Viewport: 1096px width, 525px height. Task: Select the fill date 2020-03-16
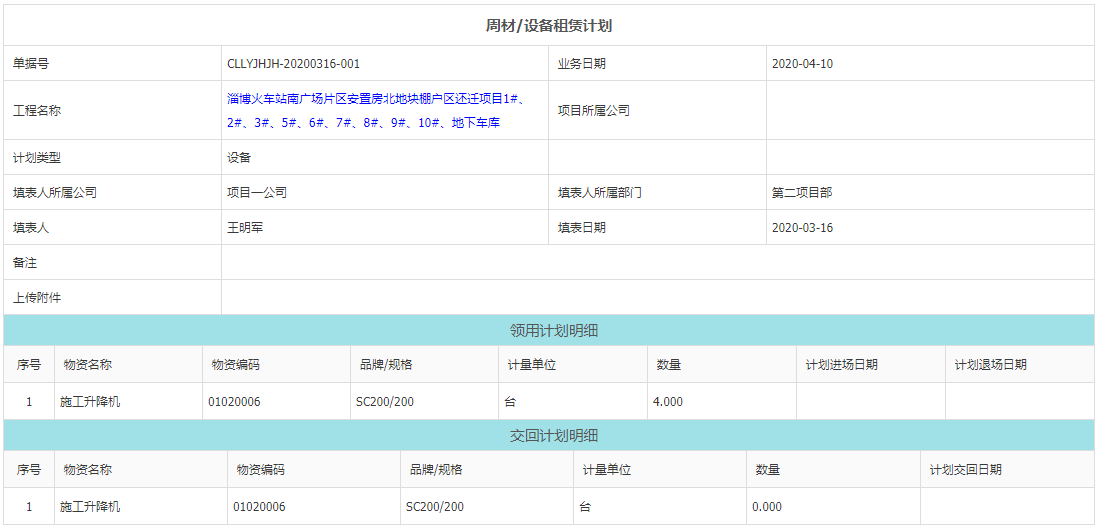pos(802,227)
